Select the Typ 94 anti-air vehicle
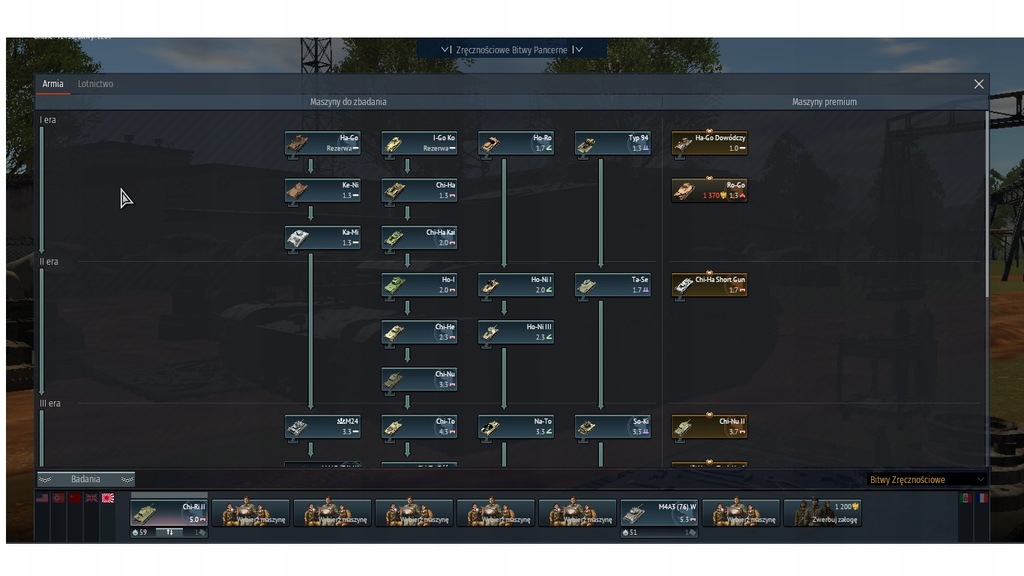Viewport: 1024px width, 576px height. pos(613,143)
